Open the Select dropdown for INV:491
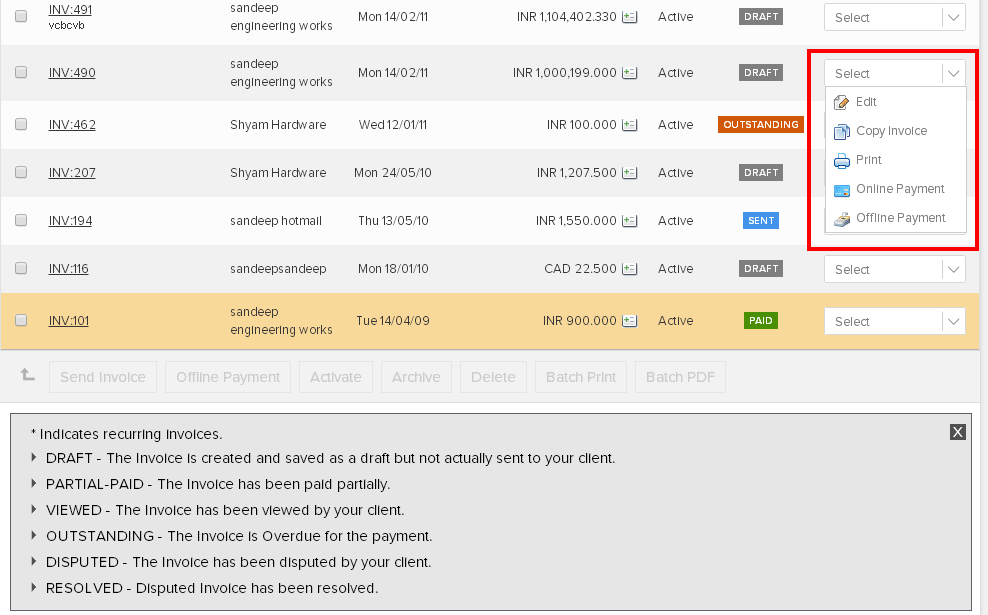This screenshot has width=988, height=615. click(x=894, y=18)
